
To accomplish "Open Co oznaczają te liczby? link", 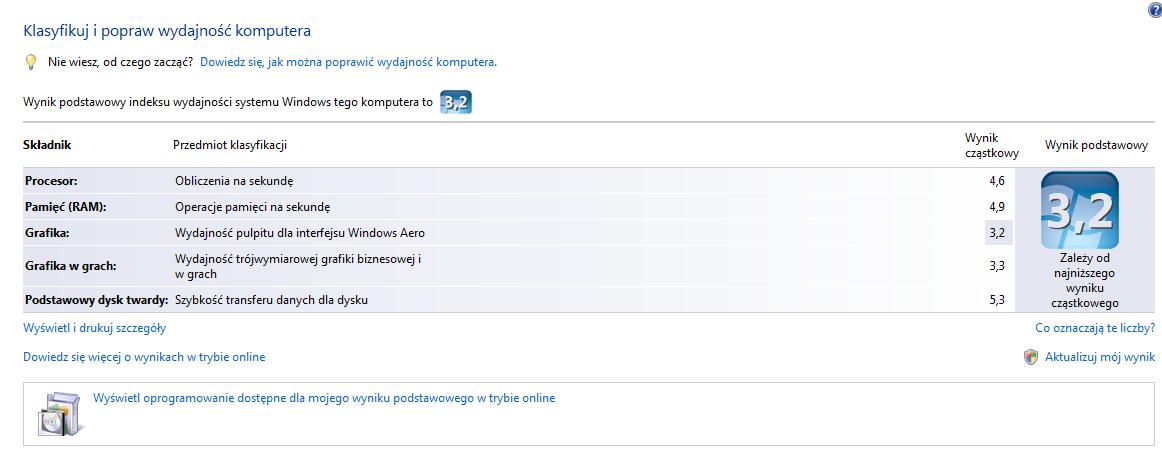I will (1095, 327).
